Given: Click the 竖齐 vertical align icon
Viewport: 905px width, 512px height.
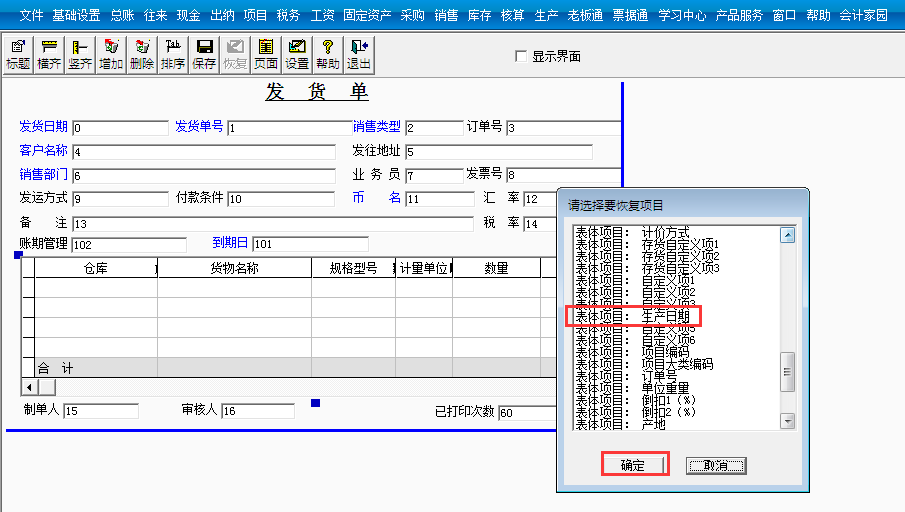Looking at the screenshot, I should 80,54.
